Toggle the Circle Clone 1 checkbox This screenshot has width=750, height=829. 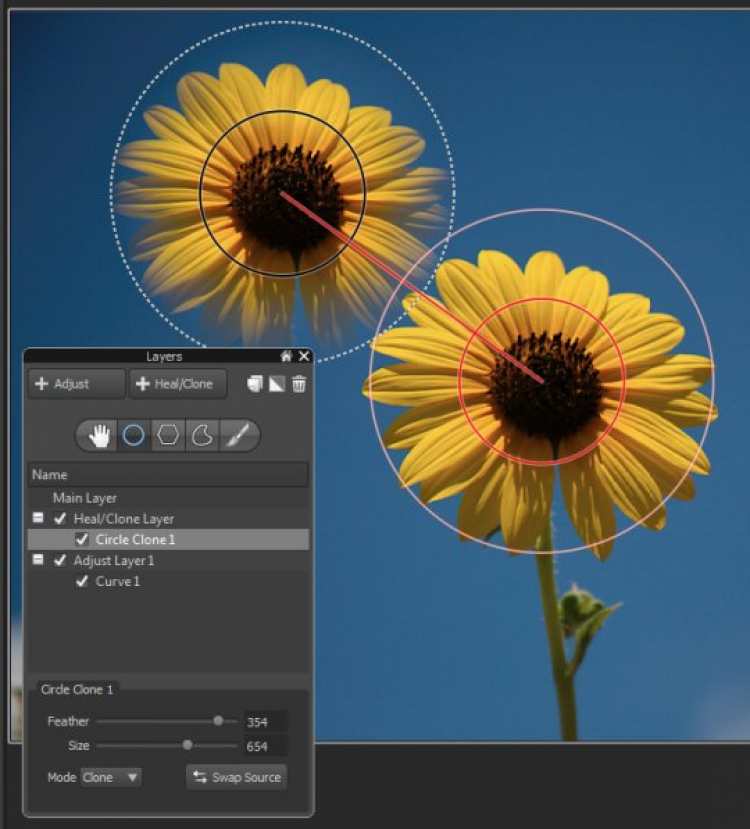click(82, 540)
